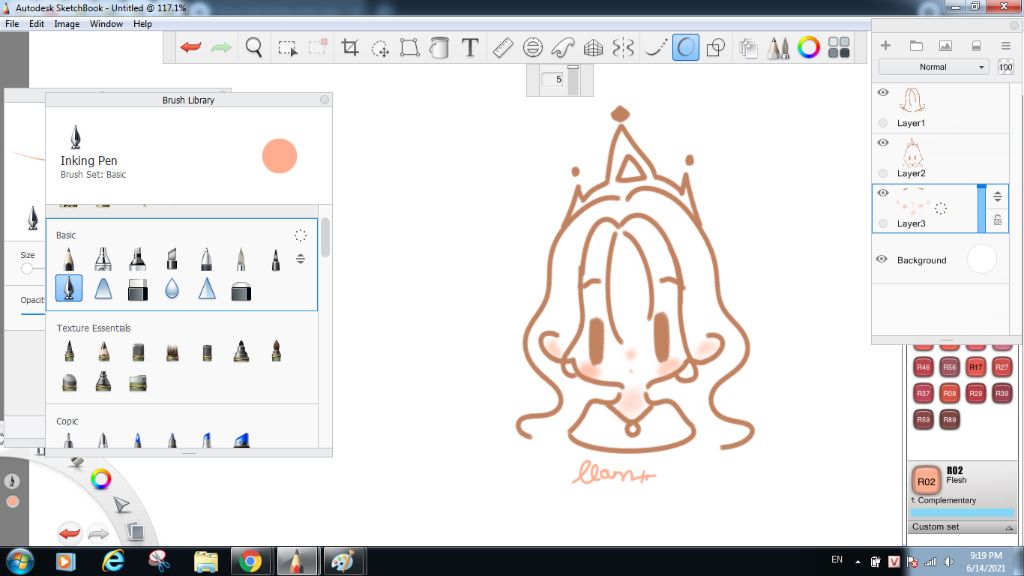Select the Text tool
This screenshot has width=1024, height=576.
pos(470,47)
